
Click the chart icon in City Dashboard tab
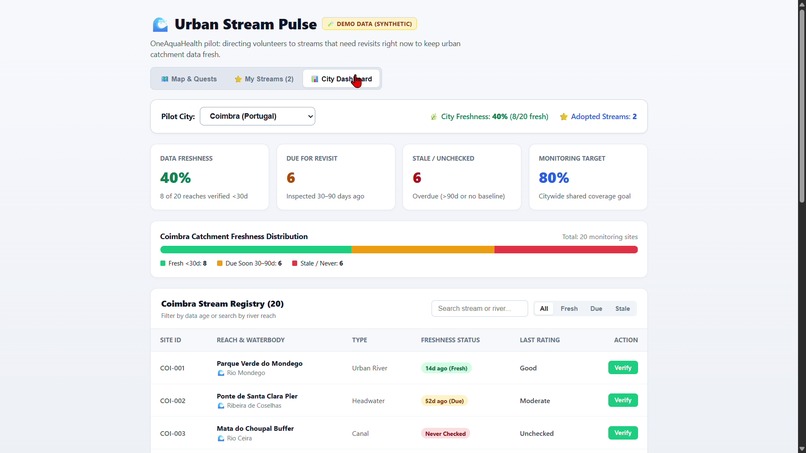coord(315,79)
